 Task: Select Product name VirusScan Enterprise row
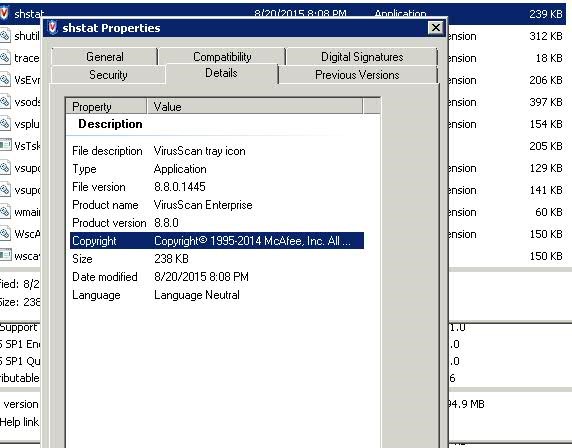click(217, 205)
